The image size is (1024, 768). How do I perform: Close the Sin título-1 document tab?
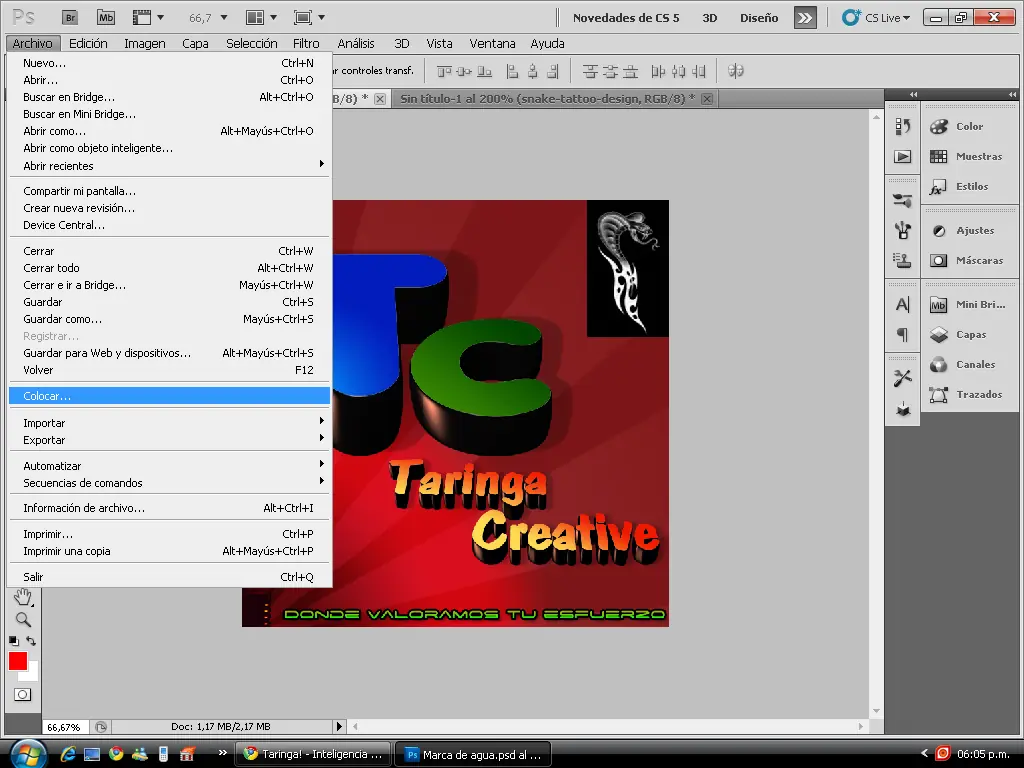coord(707,99)
